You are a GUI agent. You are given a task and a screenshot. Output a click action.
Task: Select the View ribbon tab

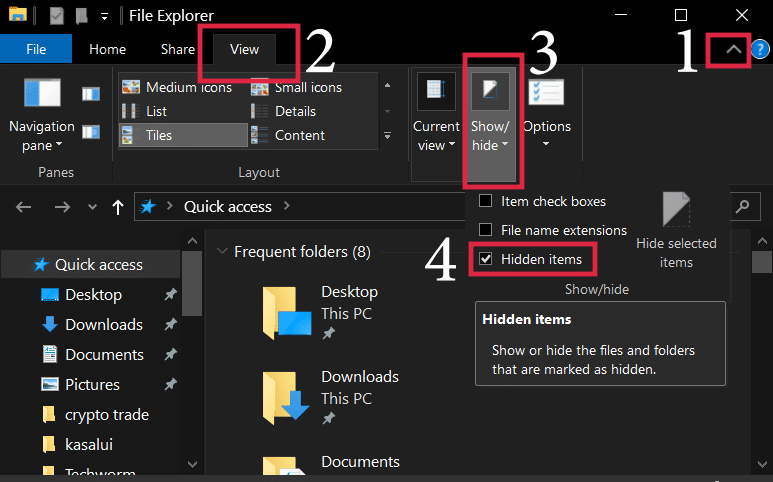pyautogui.click(x=244, y=49)
